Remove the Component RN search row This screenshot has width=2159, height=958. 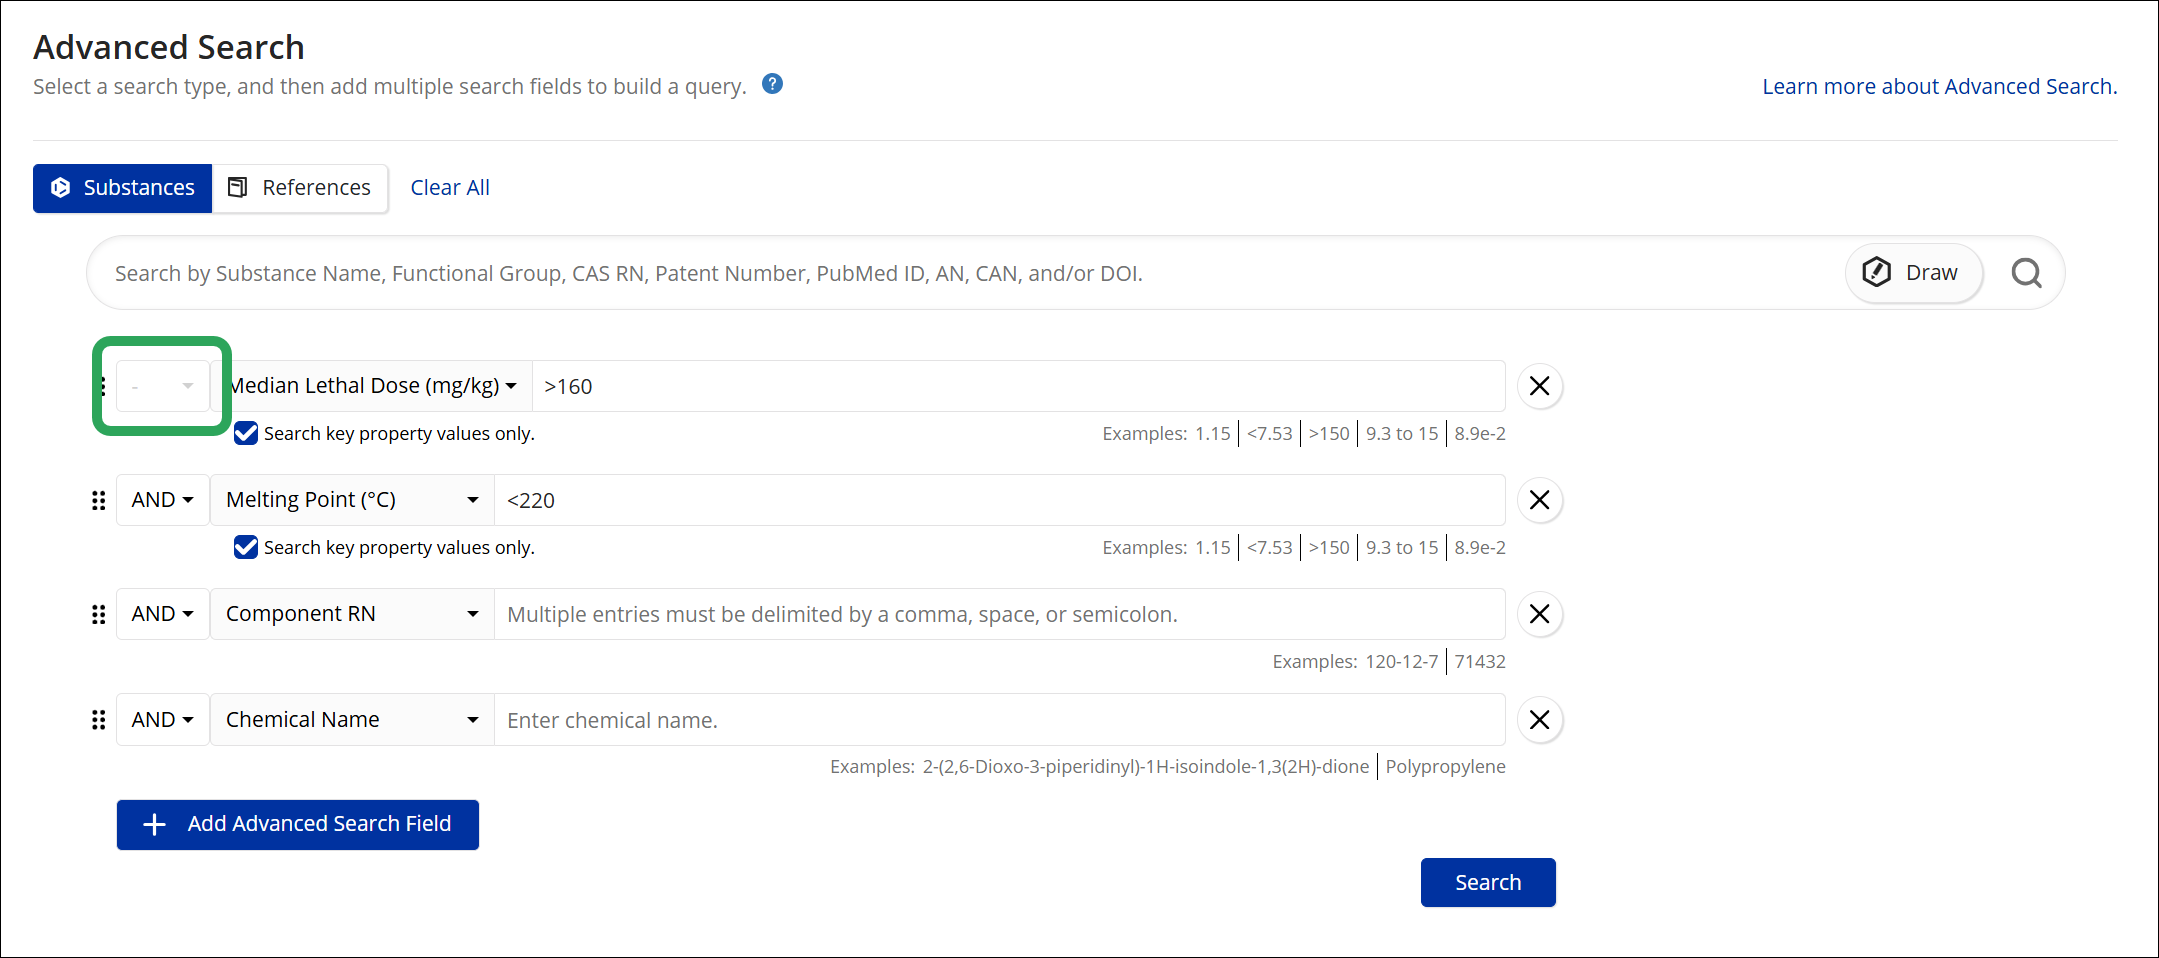pos(1540,614)
